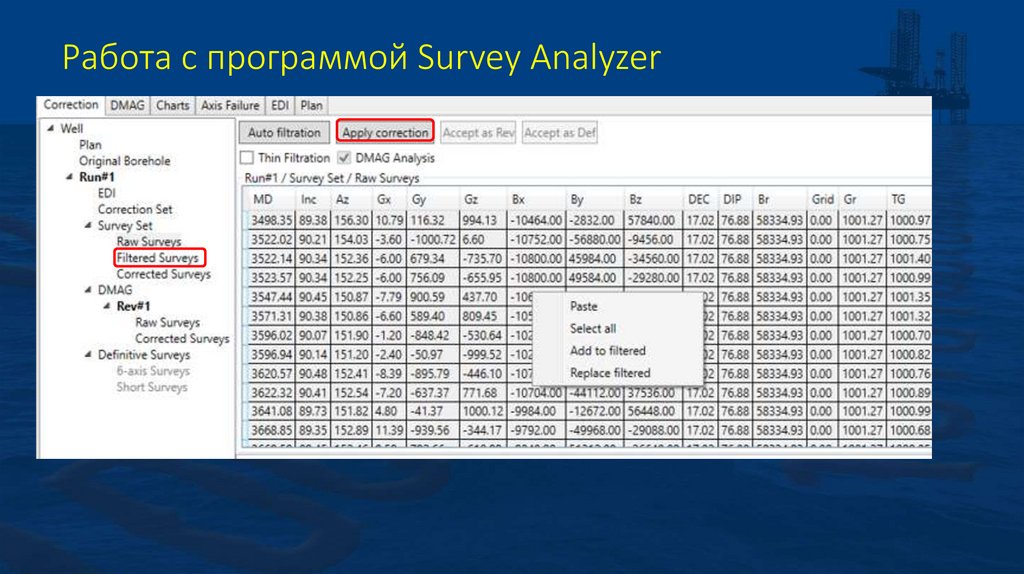Open the Charts tab

click(x=172, y=105)
